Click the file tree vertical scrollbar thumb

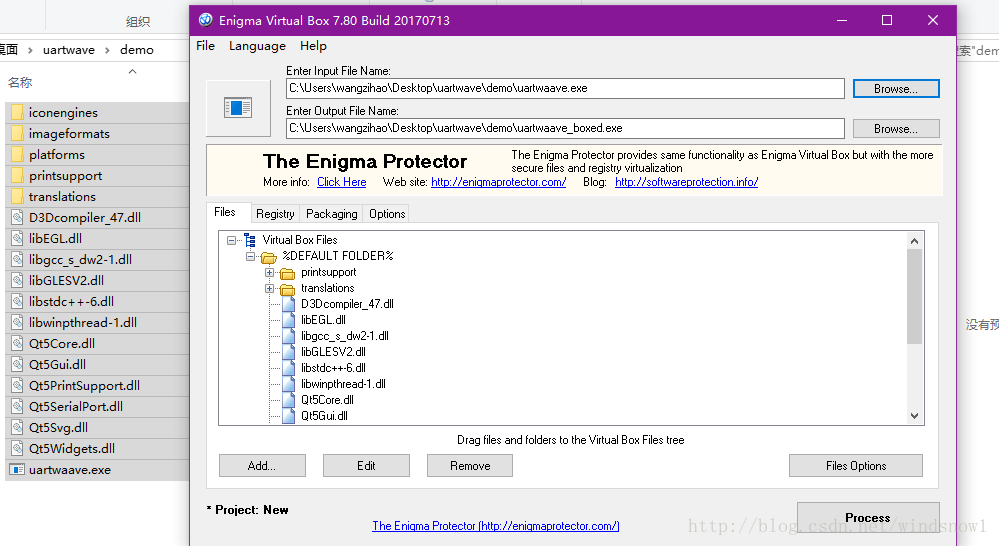pos(914,296)
